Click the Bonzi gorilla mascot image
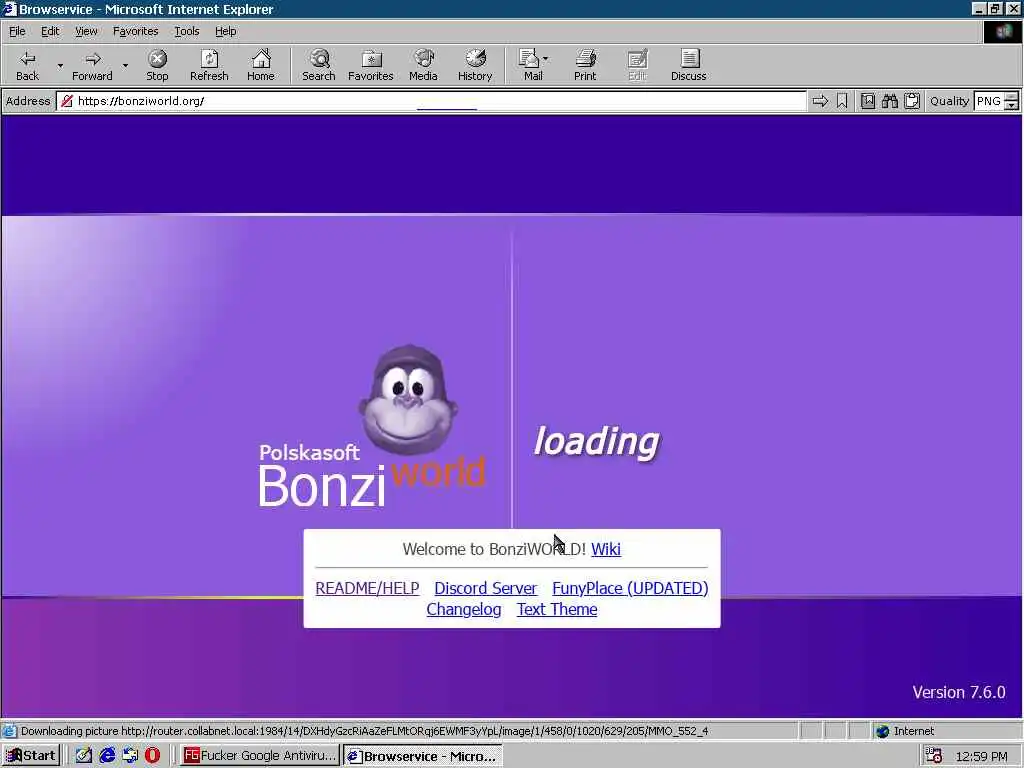 click(408, 400)
